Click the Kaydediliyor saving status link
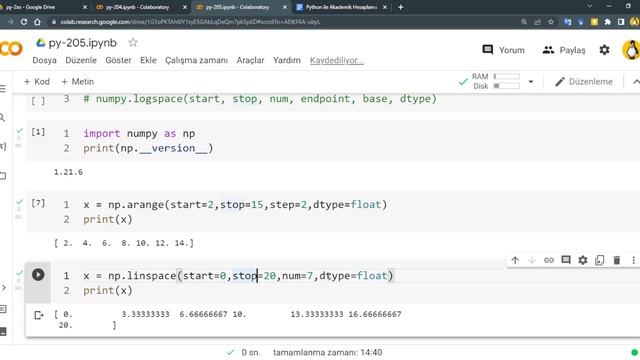 (337, 60)
